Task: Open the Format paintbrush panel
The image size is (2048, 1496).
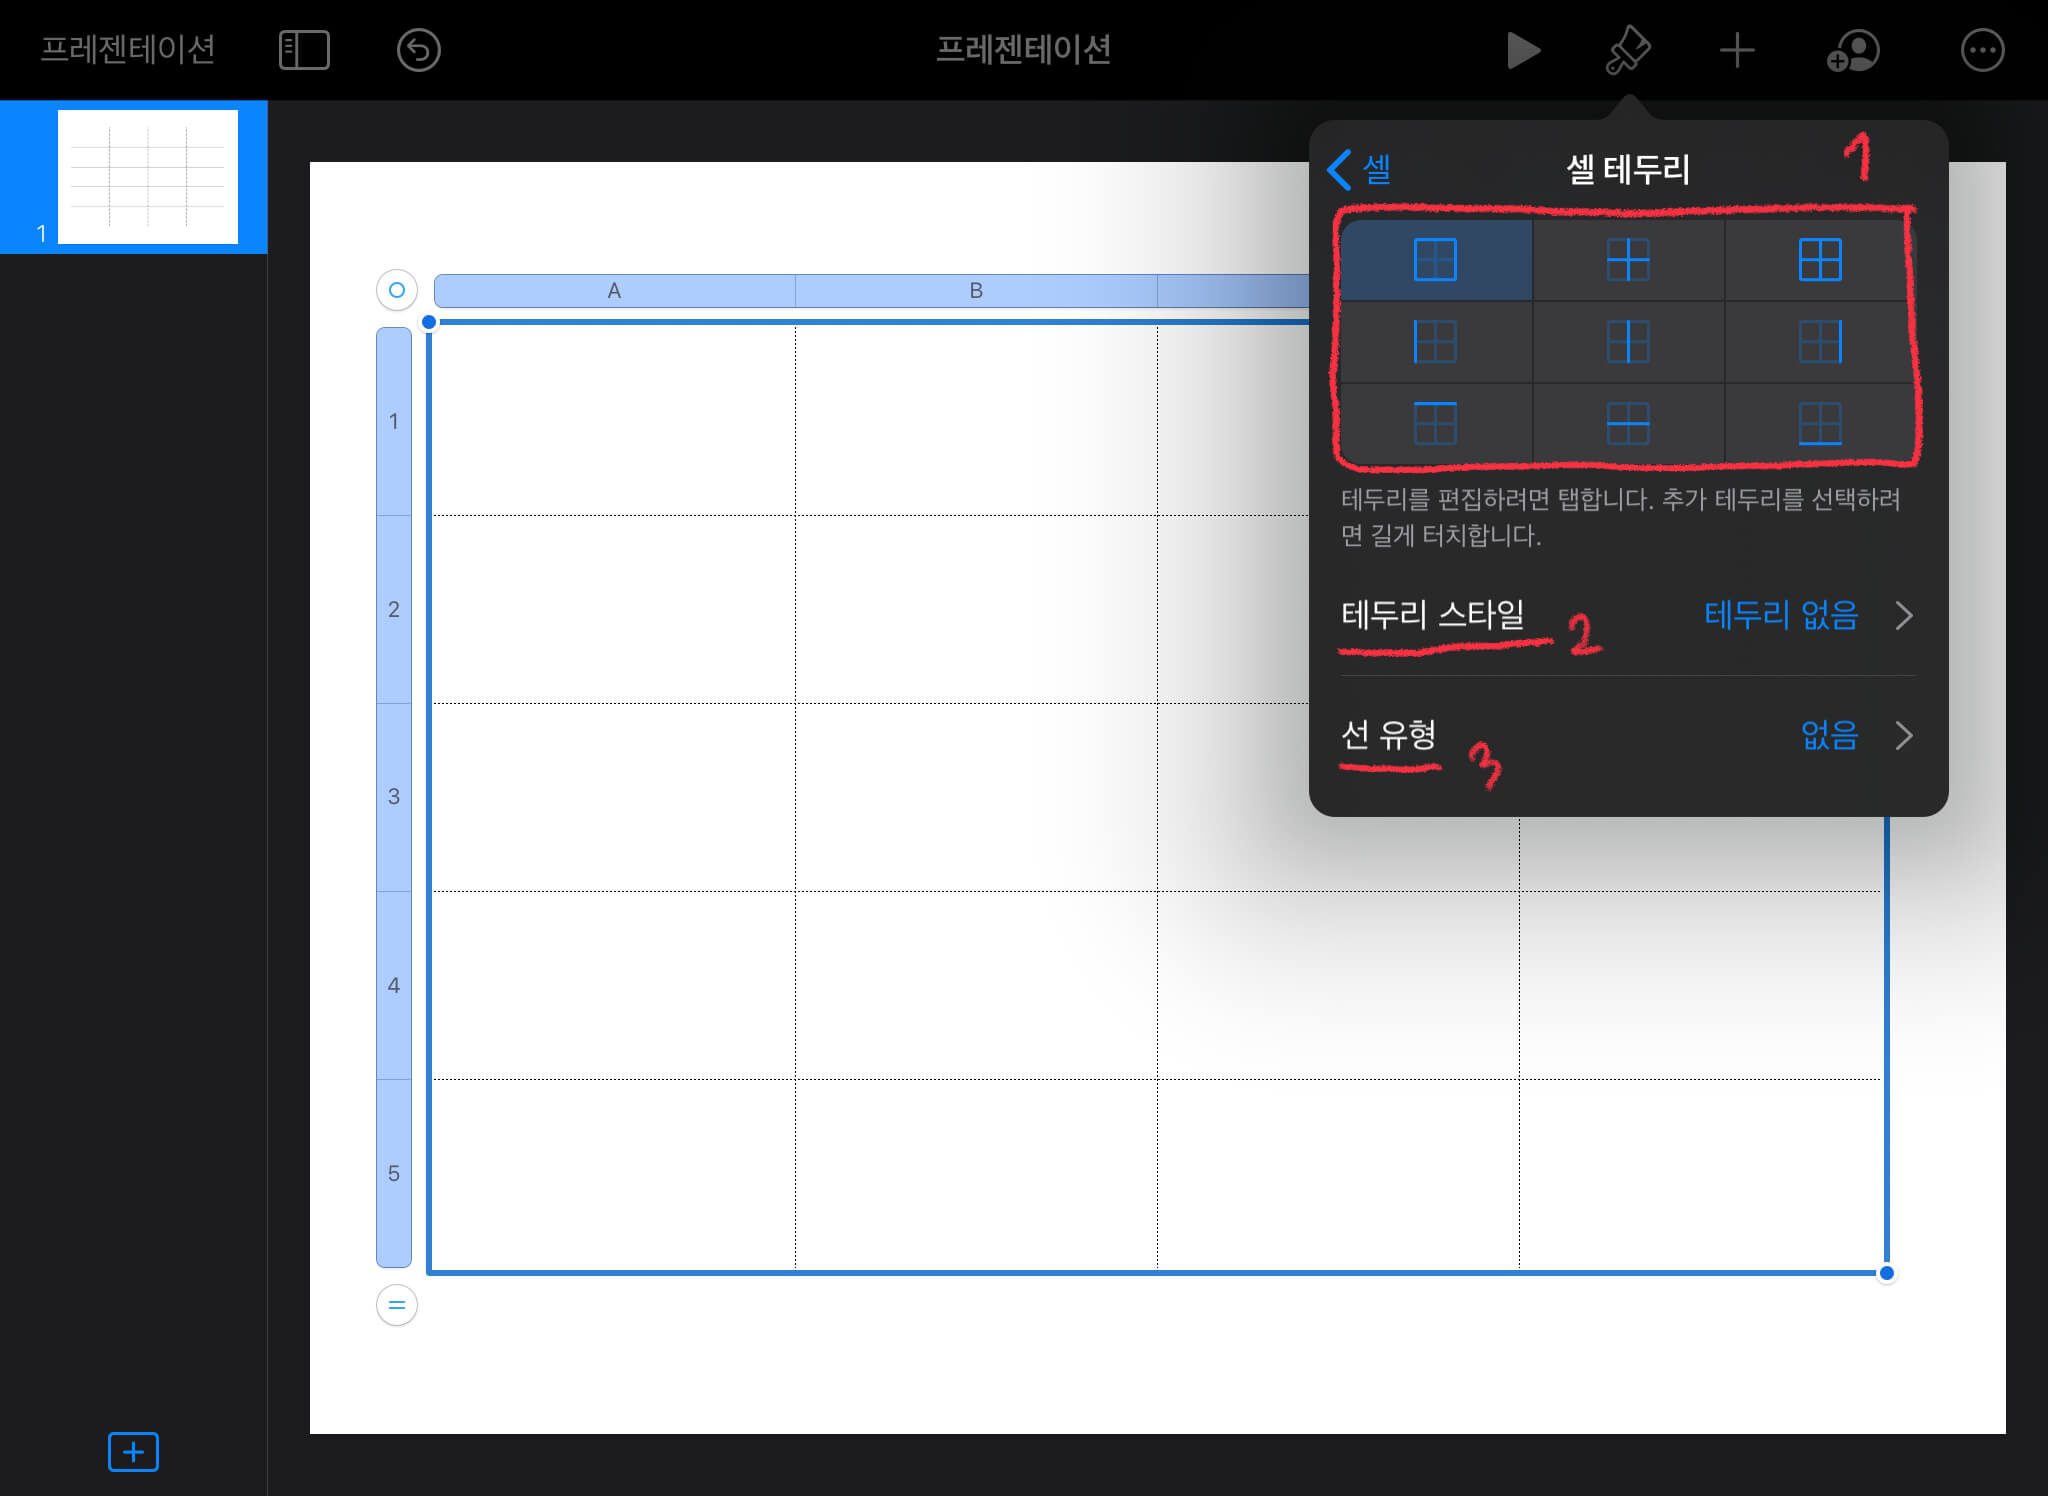Action: (1627, 50)
